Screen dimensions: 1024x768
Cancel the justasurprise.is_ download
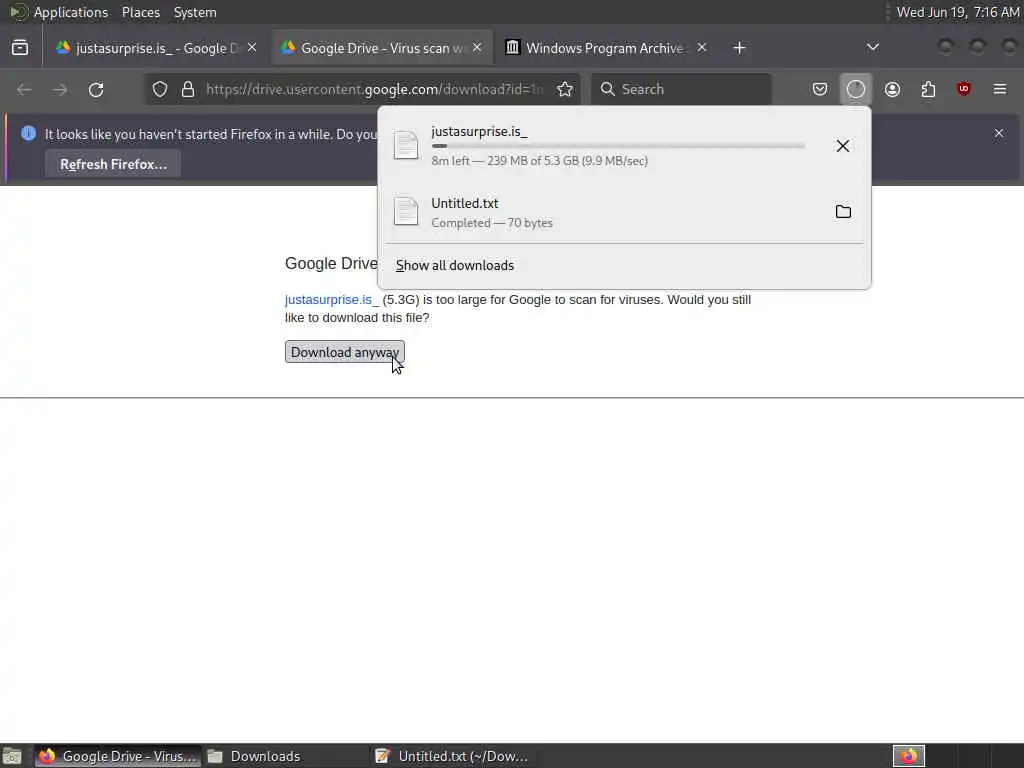coord(843,146)
